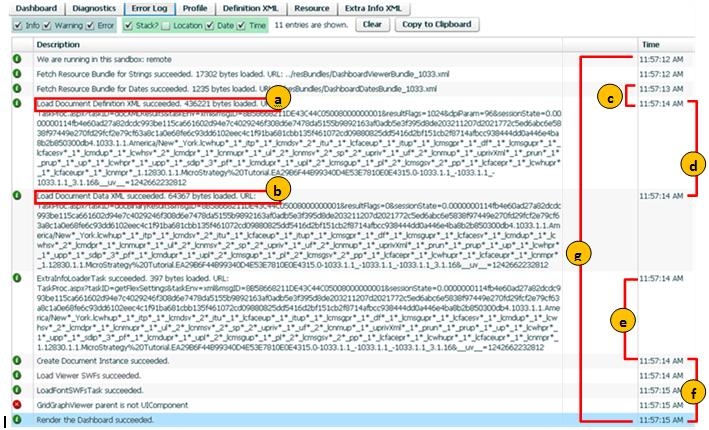709x430 pixels.
Task: Open the Dashboard tab
Action: pyautogui.click(x=36, y=8)
